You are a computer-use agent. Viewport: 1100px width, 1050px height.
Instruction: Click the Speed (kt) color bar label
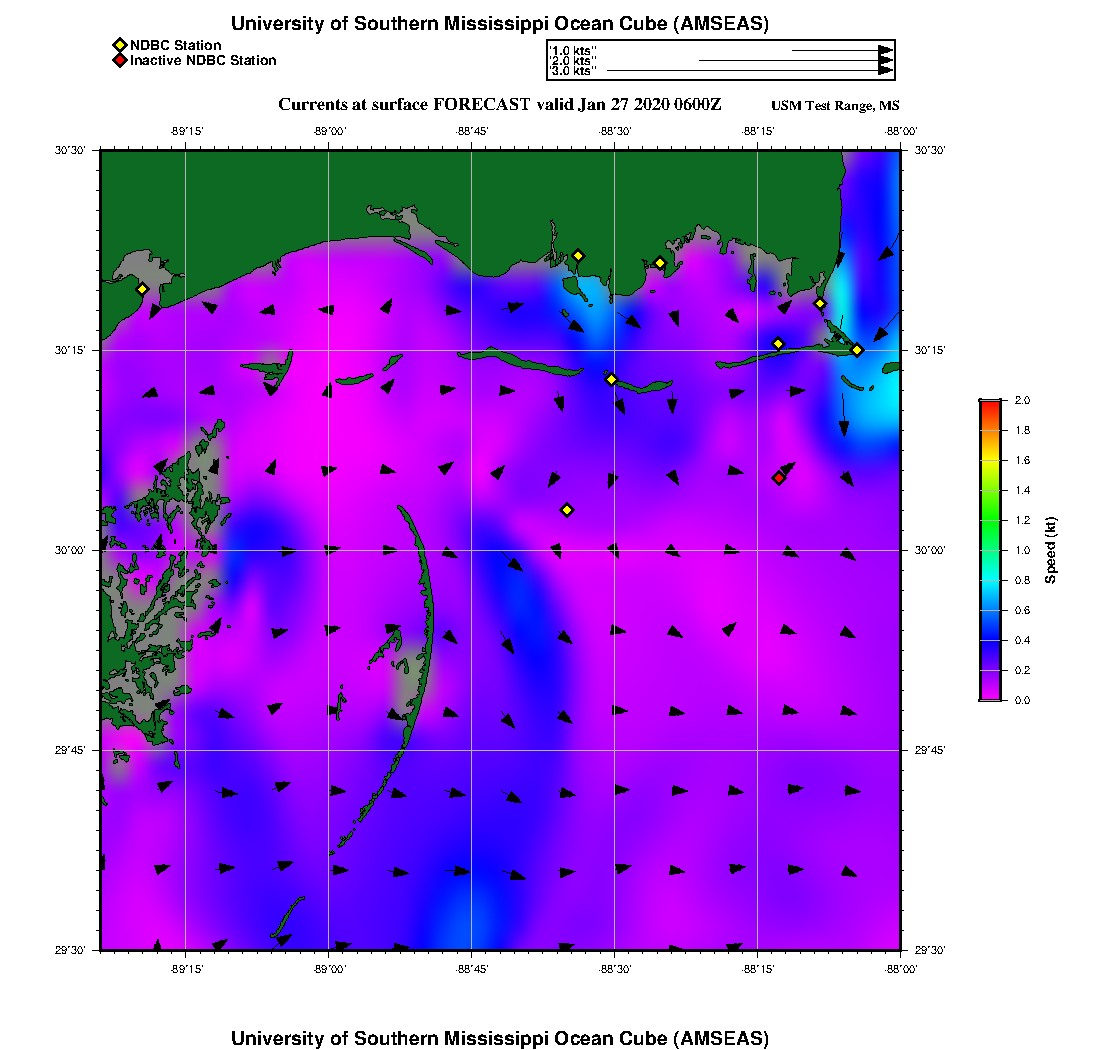click(1050, 550)
